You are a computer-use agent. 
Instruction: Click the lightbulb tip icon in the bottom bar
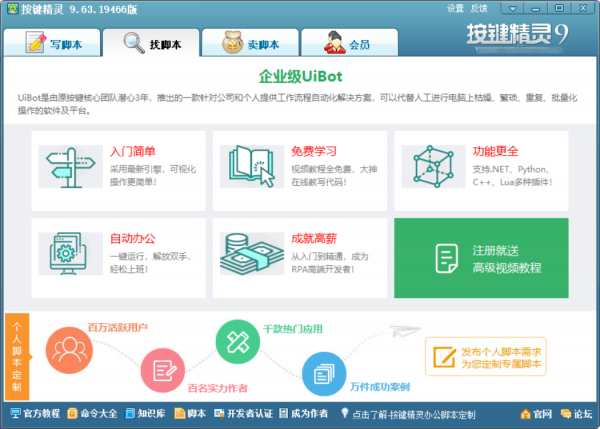click(x=345, y=413)
